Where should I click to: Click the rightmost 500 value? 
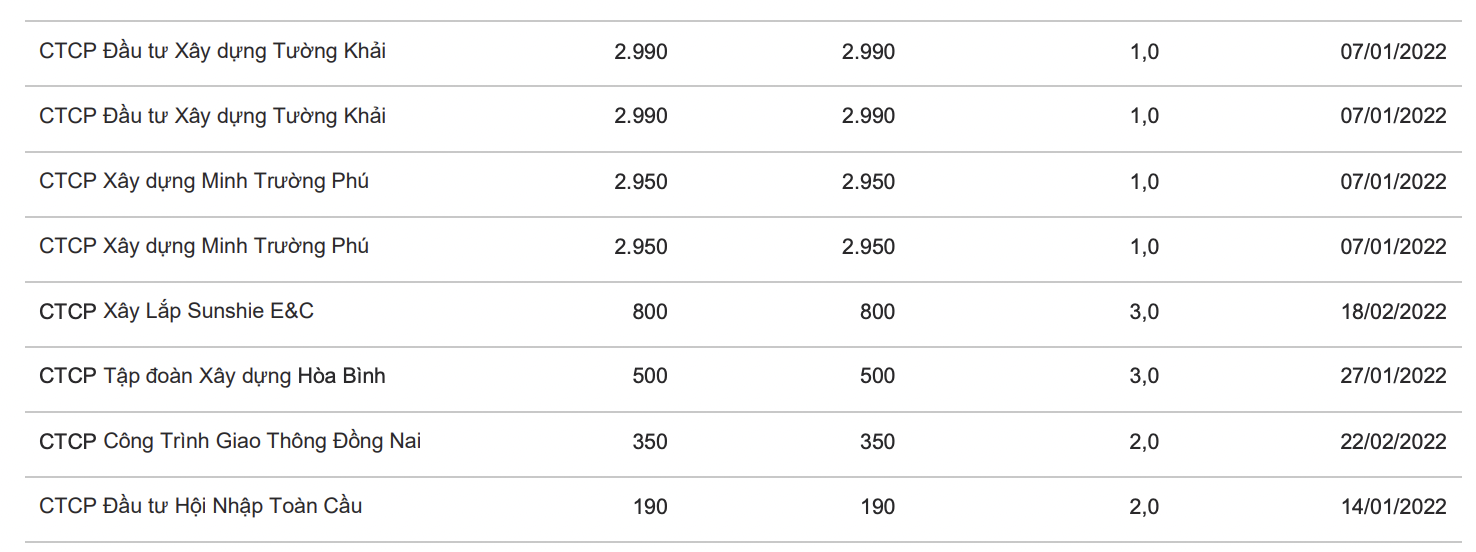point(877,376)
